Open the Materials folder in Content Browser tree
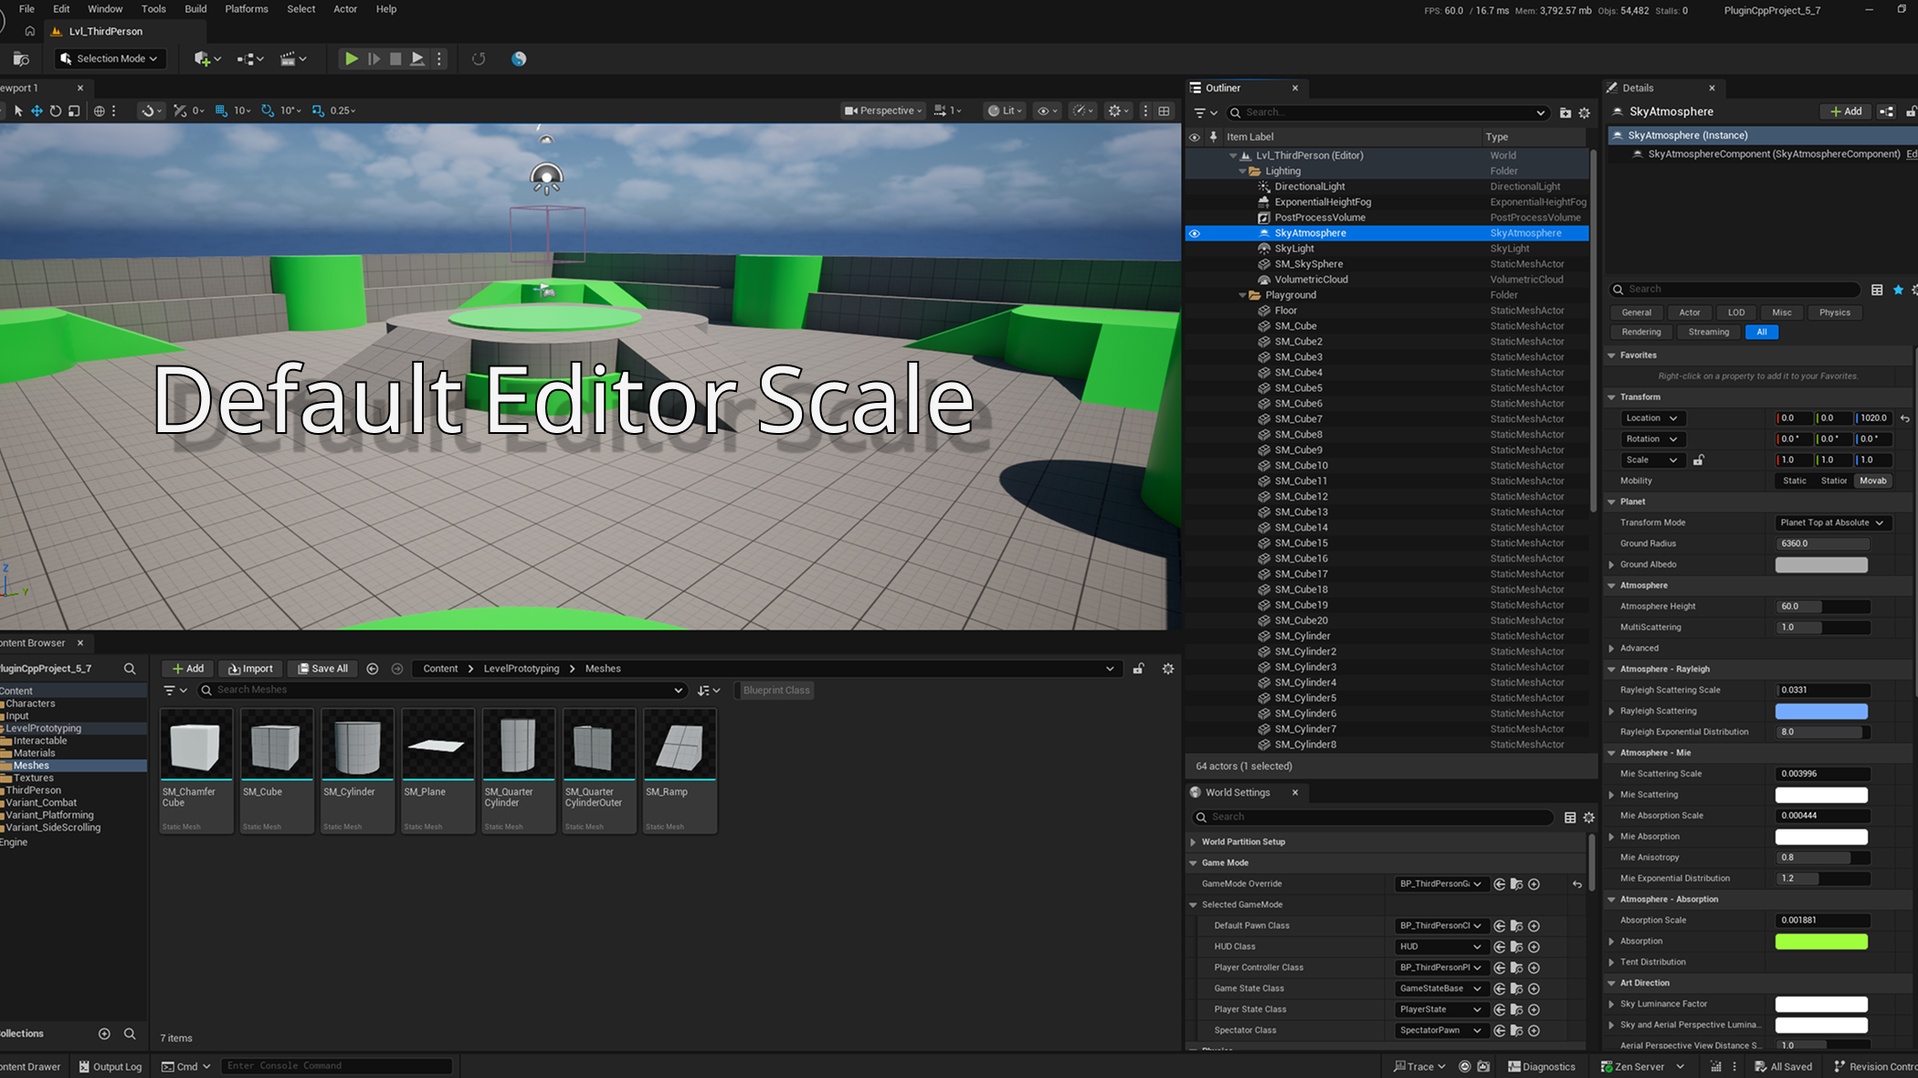The width and height of the screenshot is (1918, 1078). pos(35,753)
